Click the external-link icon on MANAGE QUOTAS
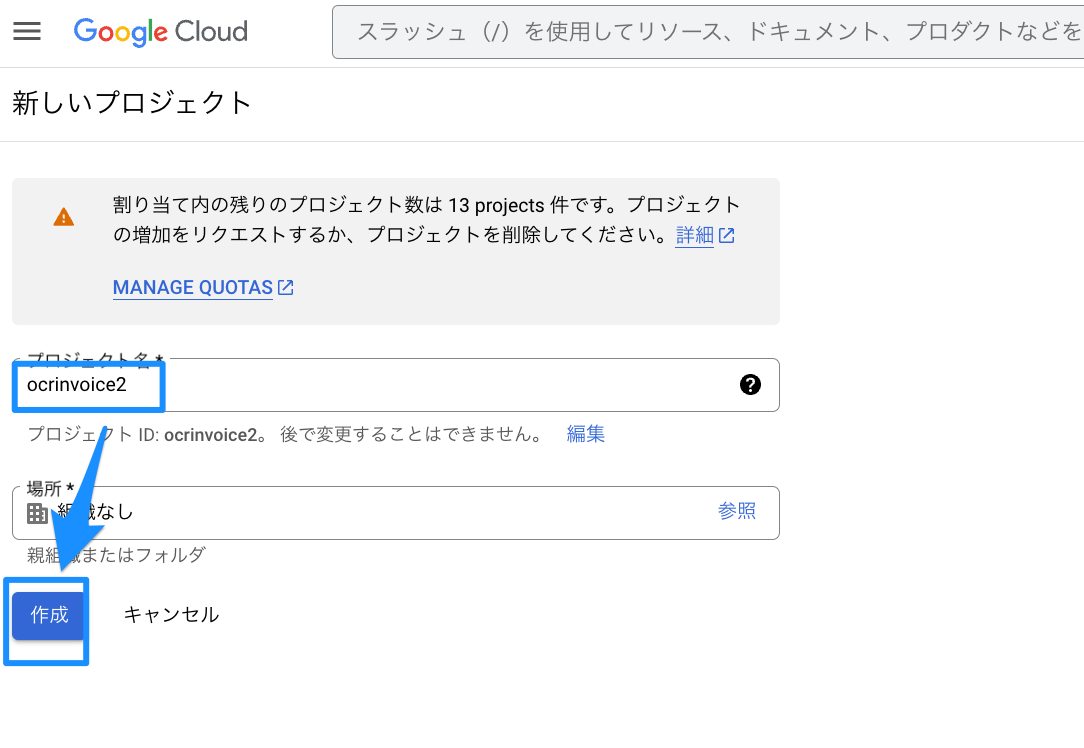1084x748 pixels. pyautogui.click(x=284, y=287)
